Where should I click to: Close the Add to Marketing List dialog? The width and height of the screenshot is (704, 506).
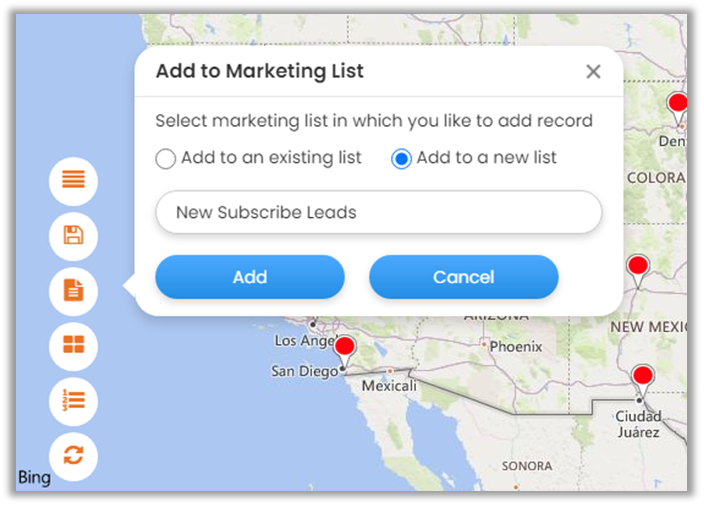pos(593,72)
